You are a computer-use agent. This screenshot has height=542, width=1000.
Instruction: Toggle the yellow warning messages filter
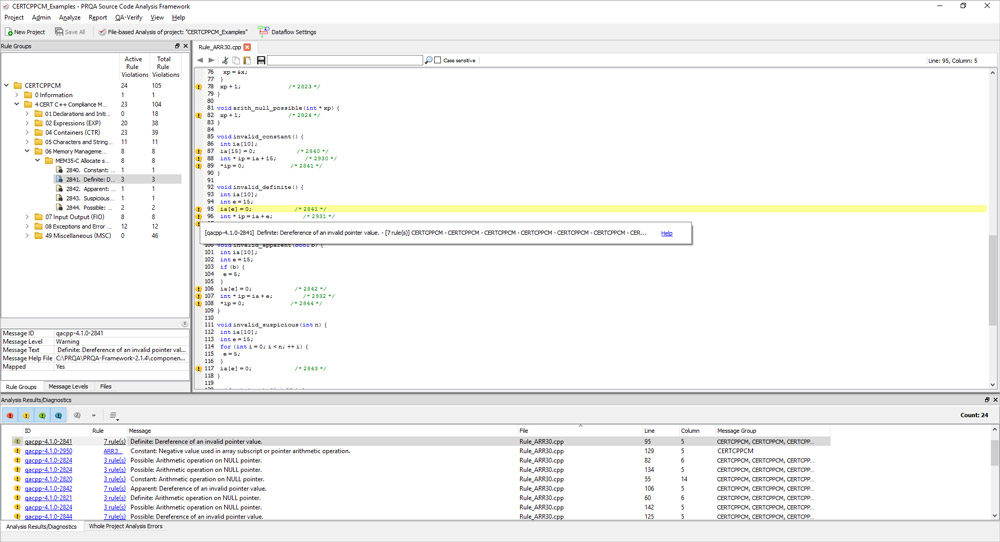(26, 415)
